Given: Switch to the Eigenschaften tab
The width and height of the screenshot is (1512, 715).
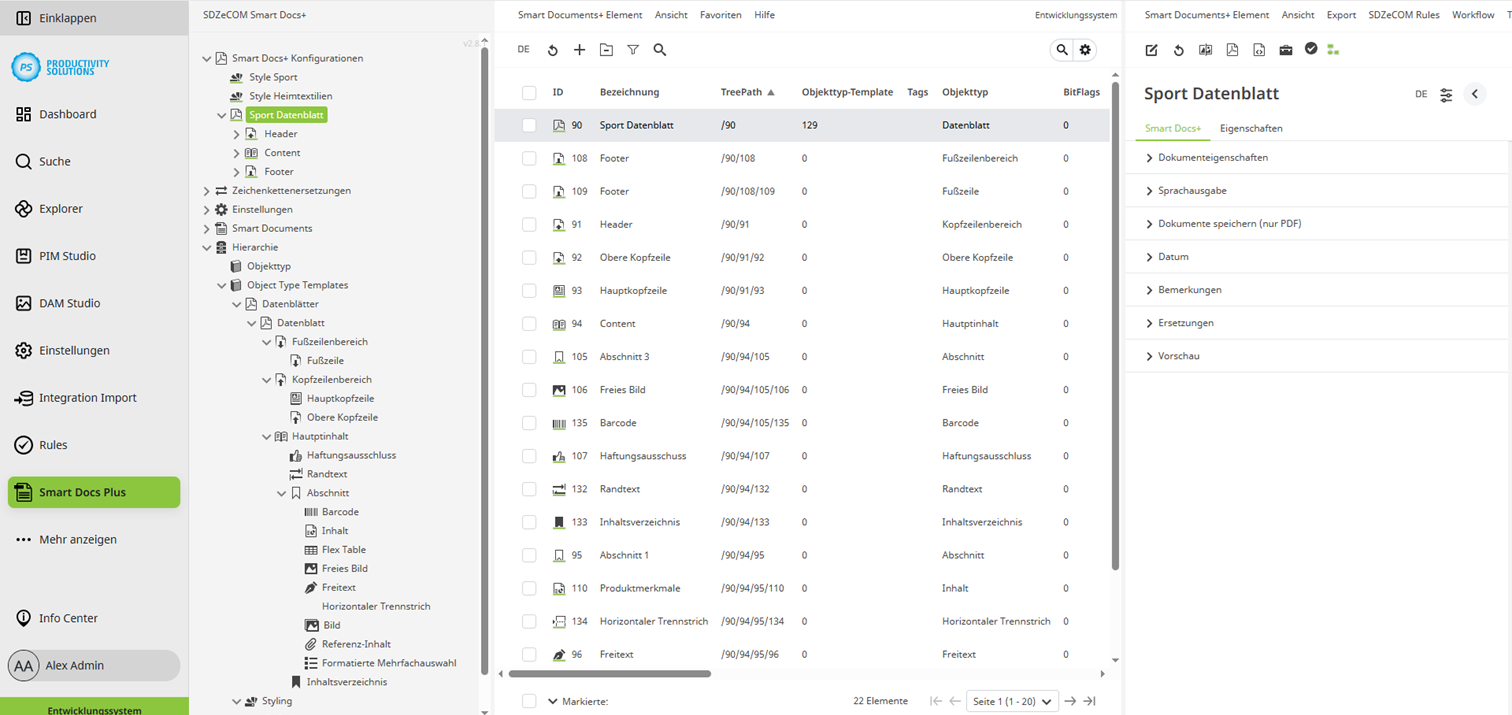Looking at the screenshot, I should [x=1251, y=128].
